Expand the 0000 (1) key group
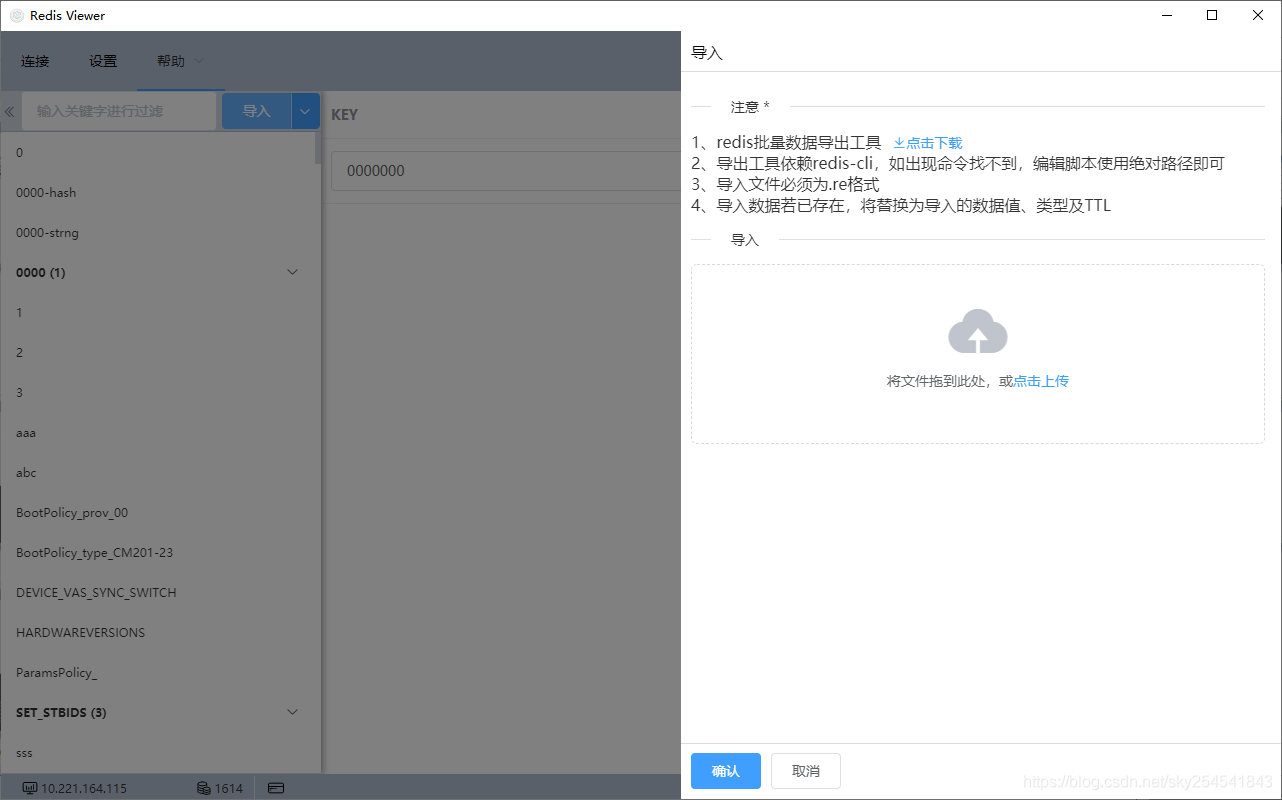 pos(291,271)
